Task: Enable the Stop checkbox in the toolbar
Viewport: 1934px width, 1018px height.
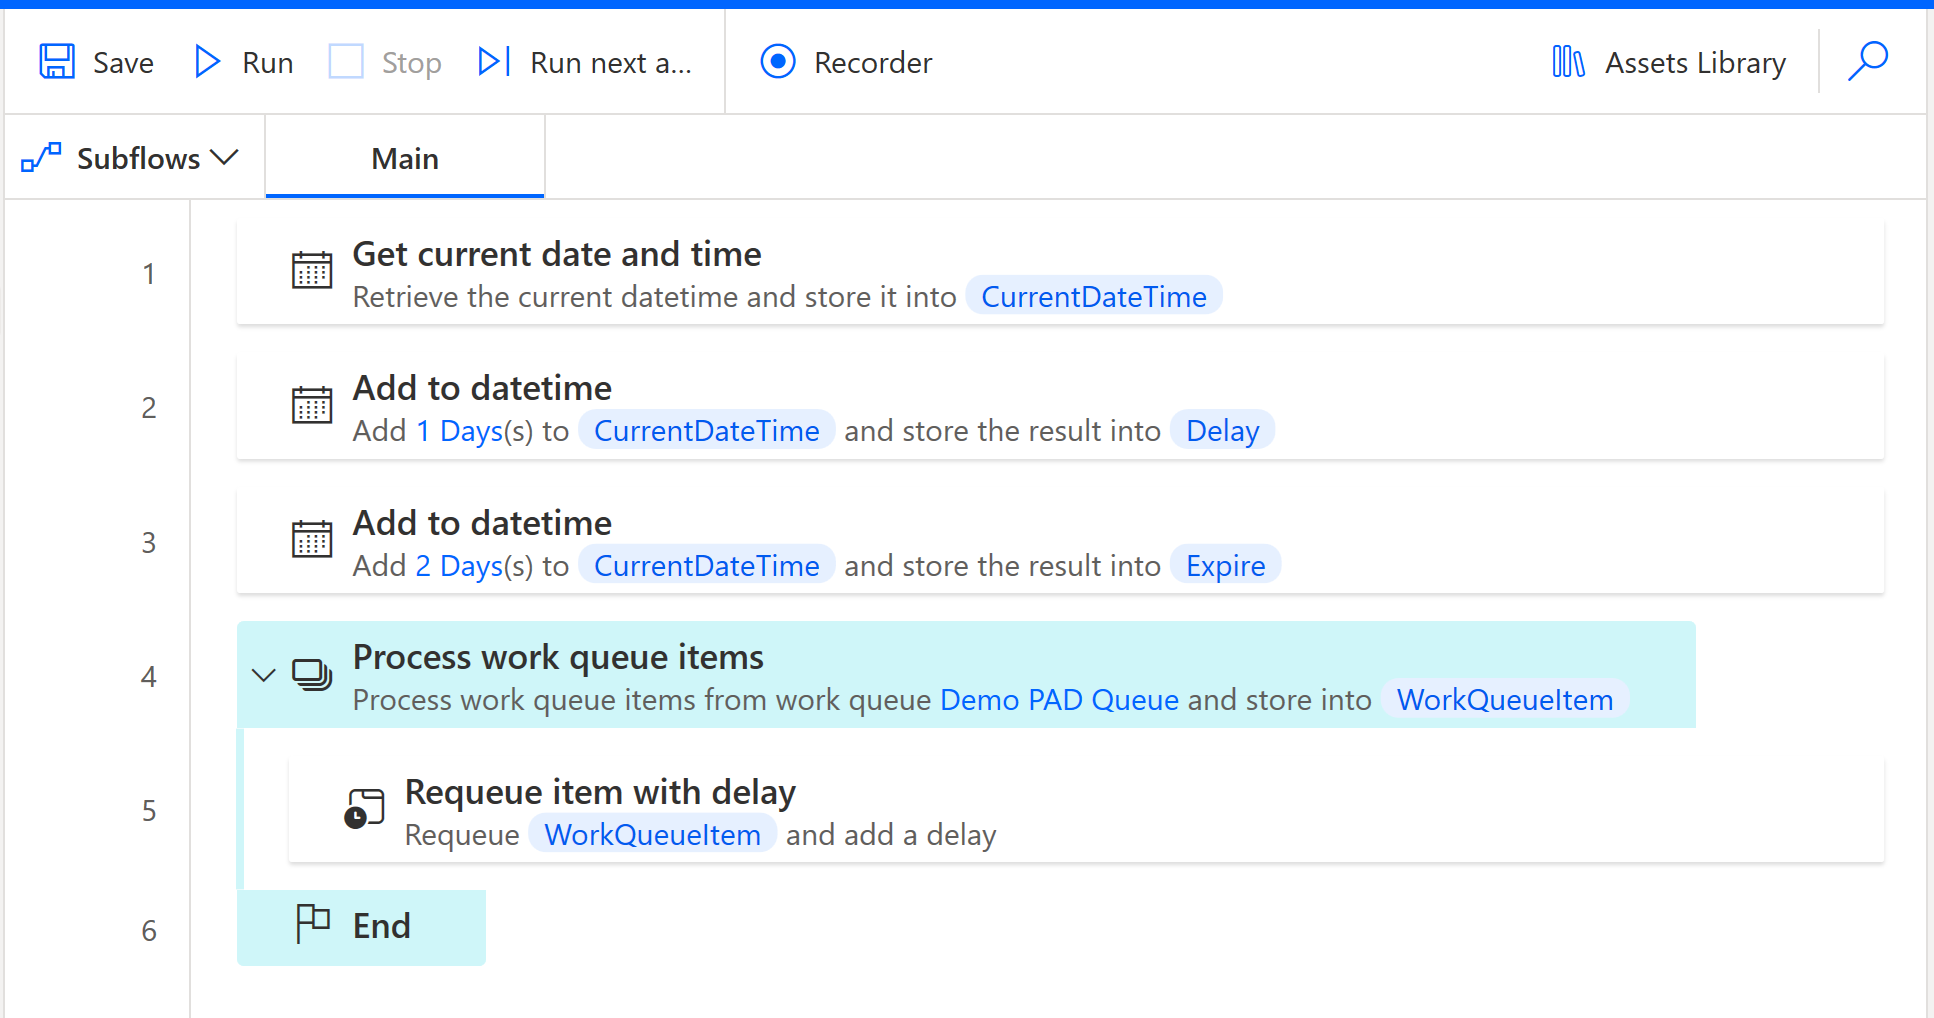Action: [x=346, y=61]
